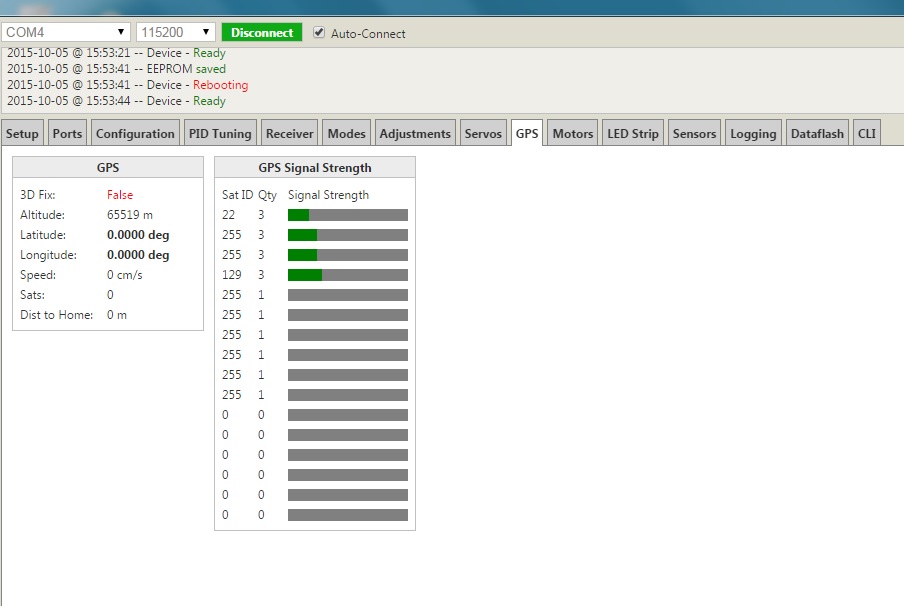Viewport: 904px width, 606px height.
Task: Go to the Configuration tab
Action: pyautogui.click(x=135, y=134)
